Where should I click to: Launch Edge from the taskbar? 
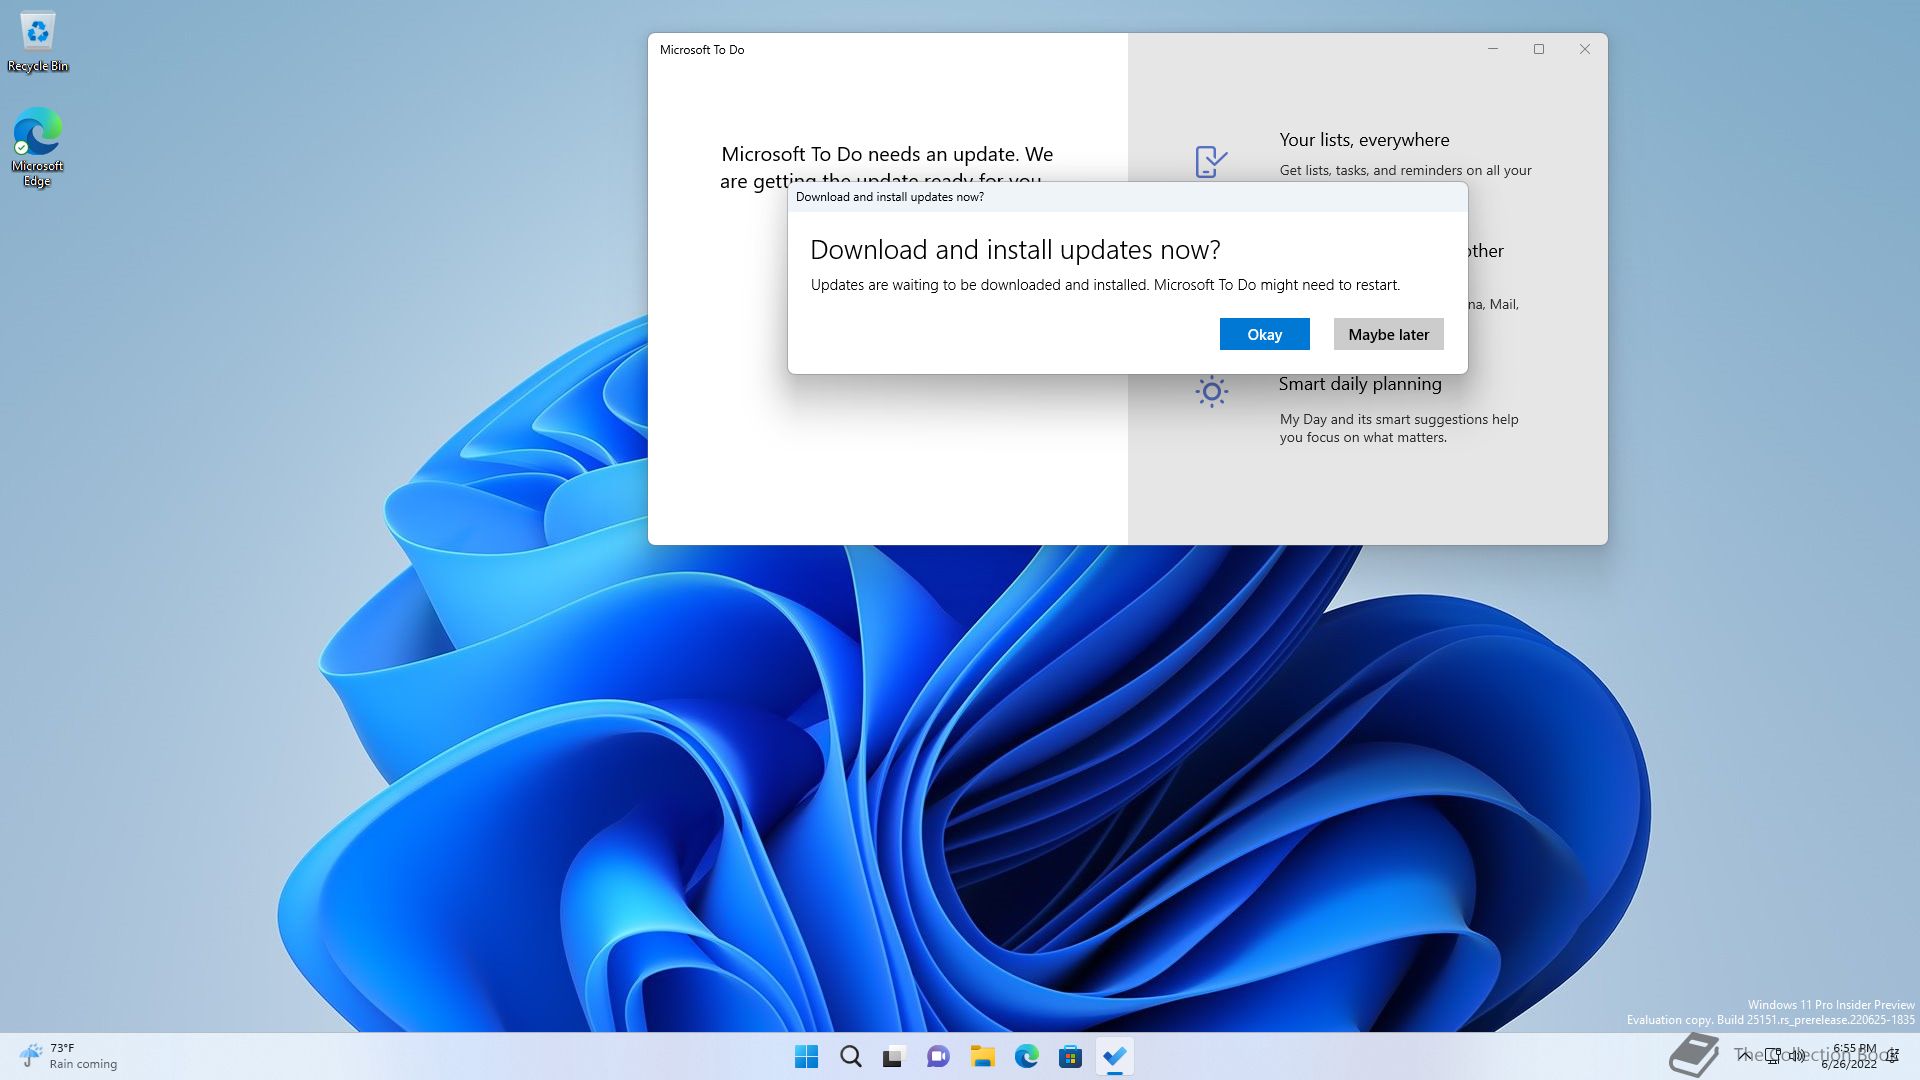tap(1026, 1056)
